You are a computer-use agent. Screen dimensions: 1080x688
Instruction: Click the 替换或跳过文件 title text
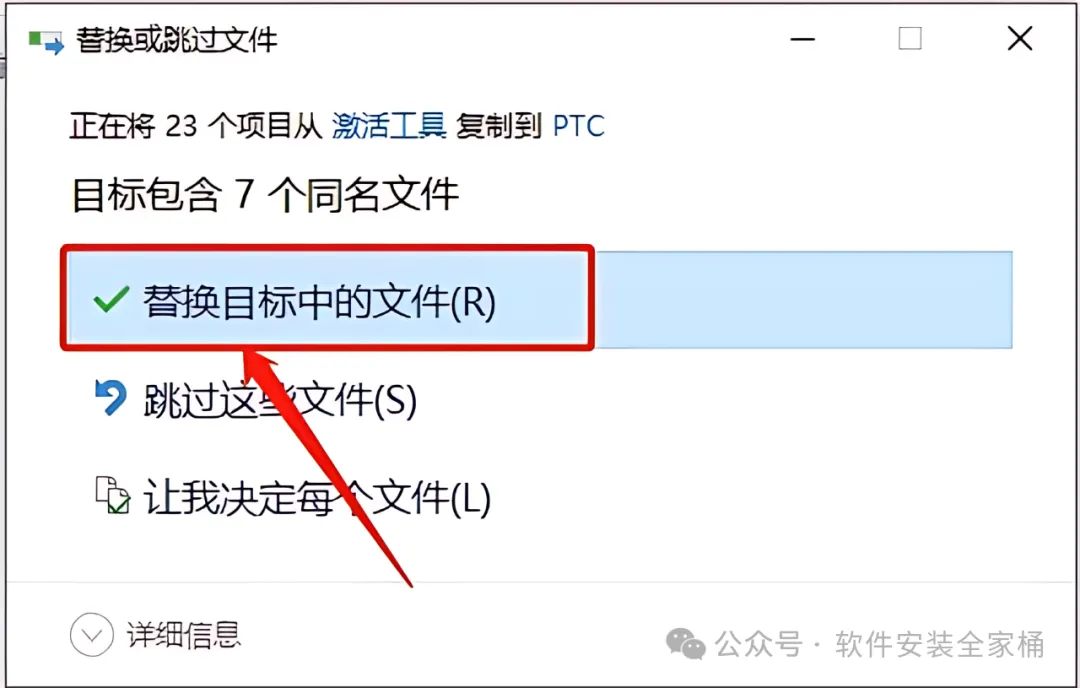pyautogui.click(x=177, y=41)
